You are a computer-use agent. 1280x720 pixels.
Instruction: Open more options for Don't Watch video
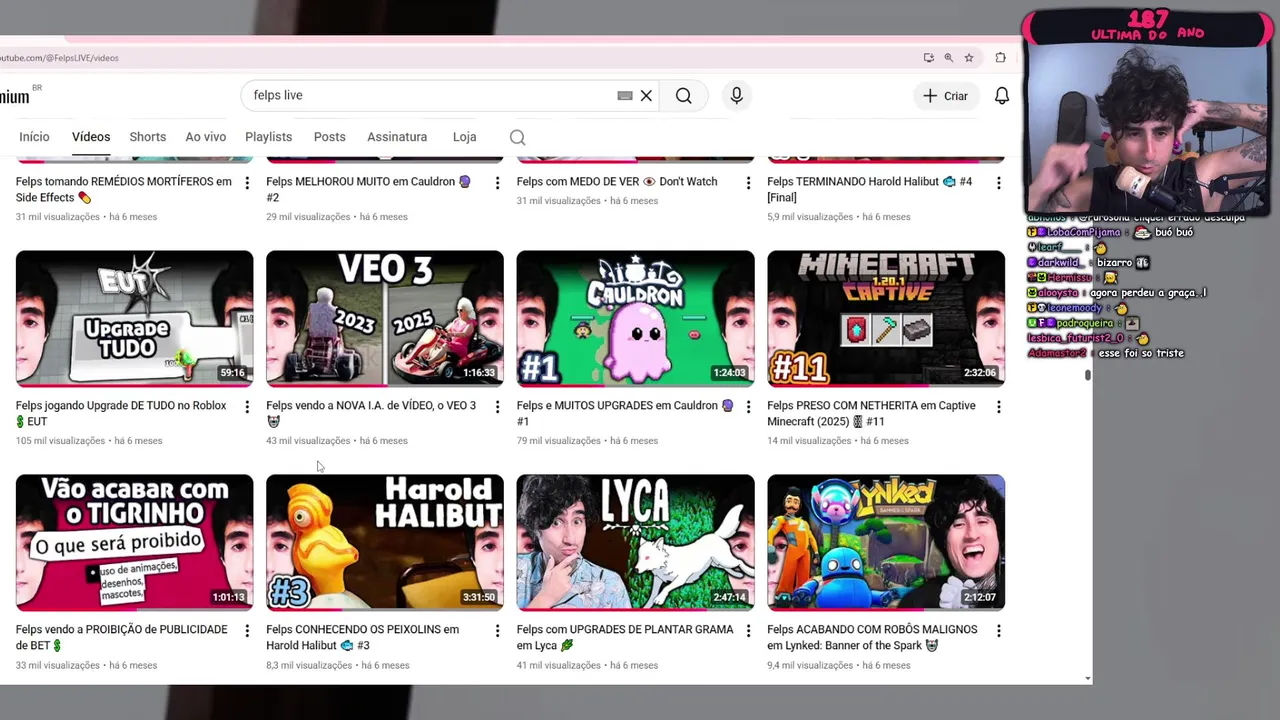[748, 183]
